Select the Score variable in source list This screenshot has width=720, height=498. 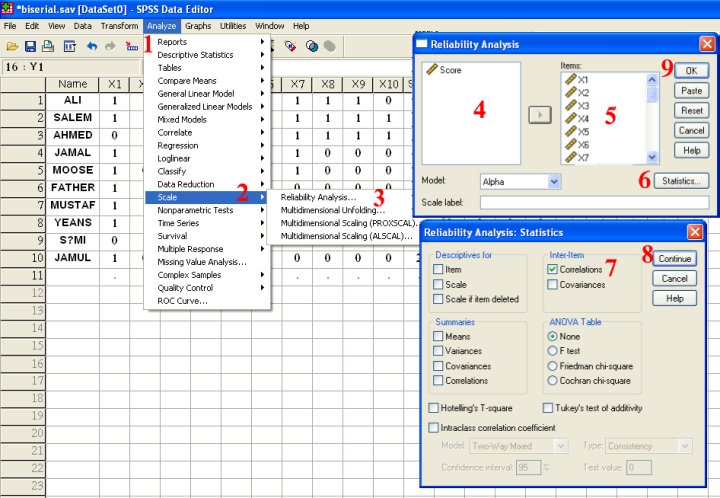[x=450, y=71]
